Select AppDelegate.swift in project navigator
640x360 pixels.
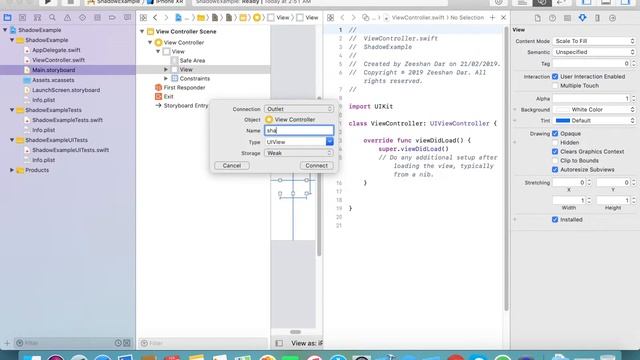56,50
